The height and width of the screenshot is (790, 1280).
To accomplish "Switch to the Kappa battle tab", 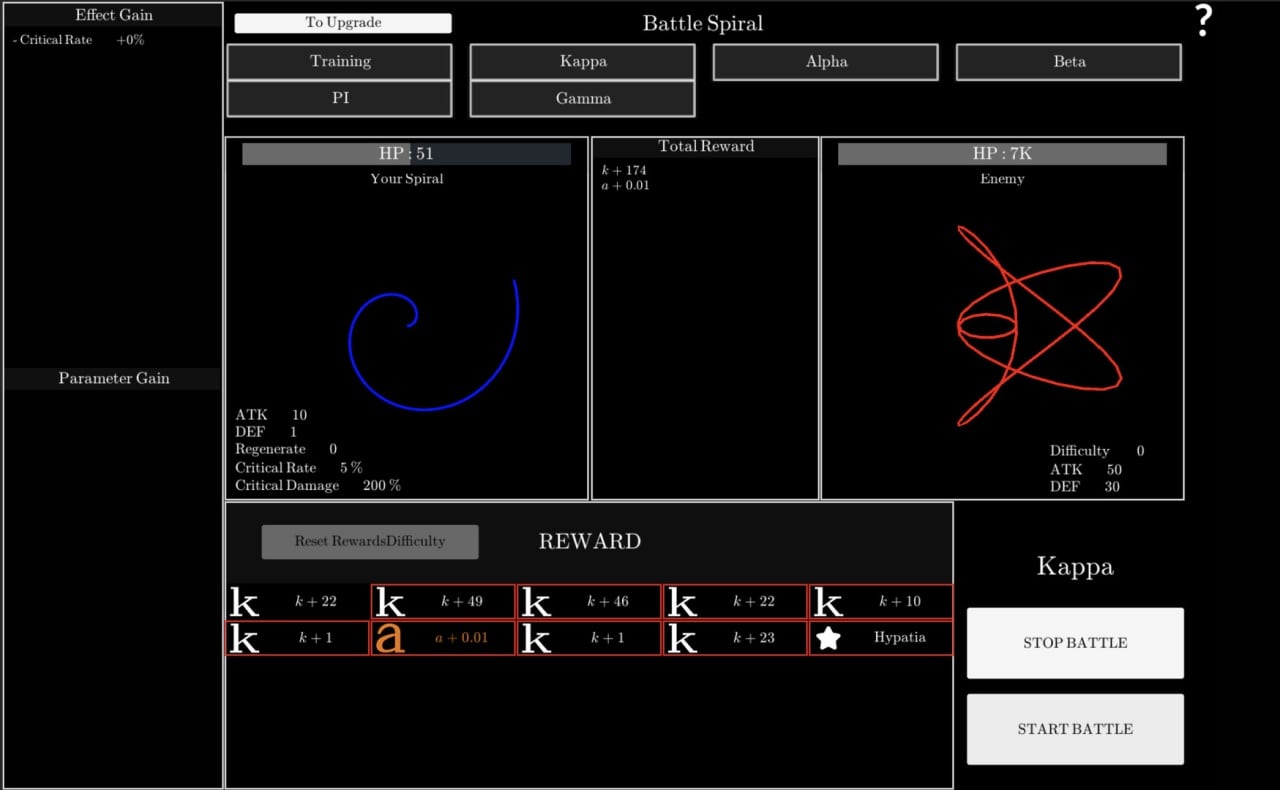I will pos(583,62).
